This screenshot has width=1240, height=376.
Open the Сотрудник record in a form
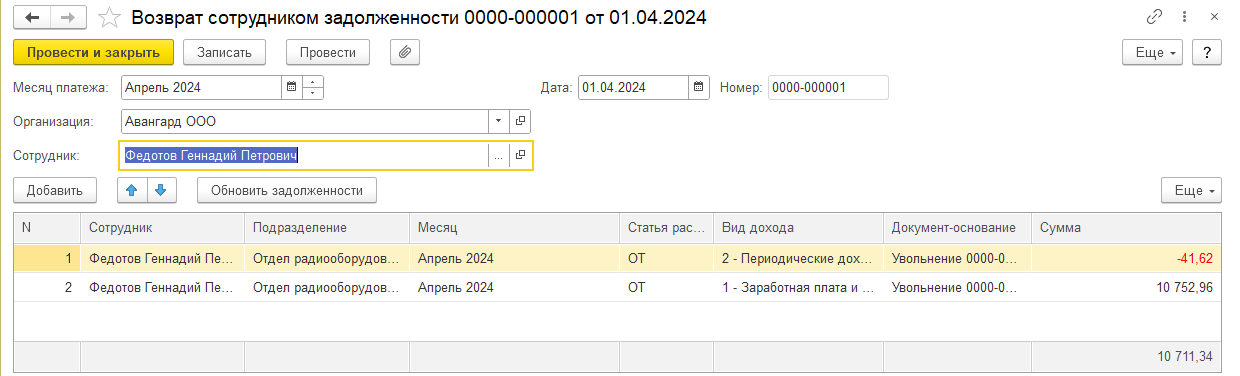[520, 155]
